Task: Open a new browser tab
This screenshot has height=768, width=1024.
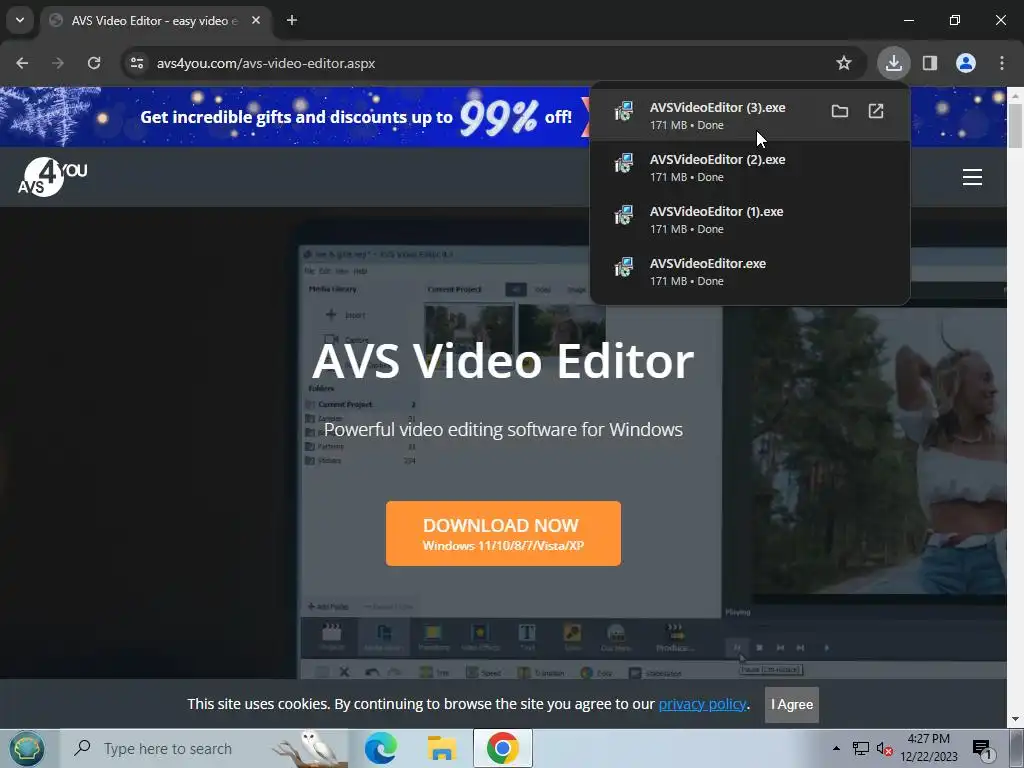Action: coord(292,20)
